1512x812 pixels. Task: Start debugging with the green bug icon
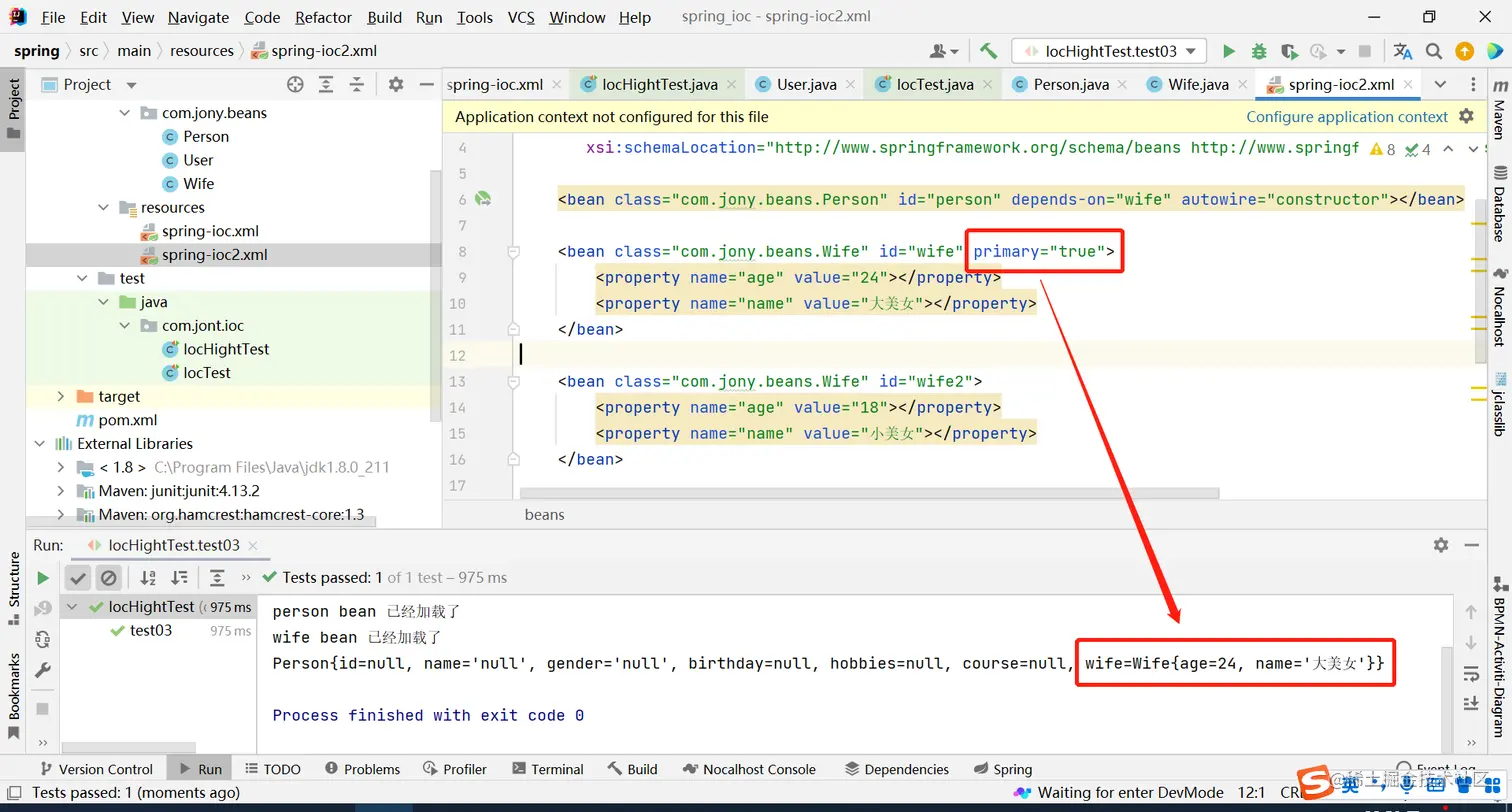(x=1259, y=51)
